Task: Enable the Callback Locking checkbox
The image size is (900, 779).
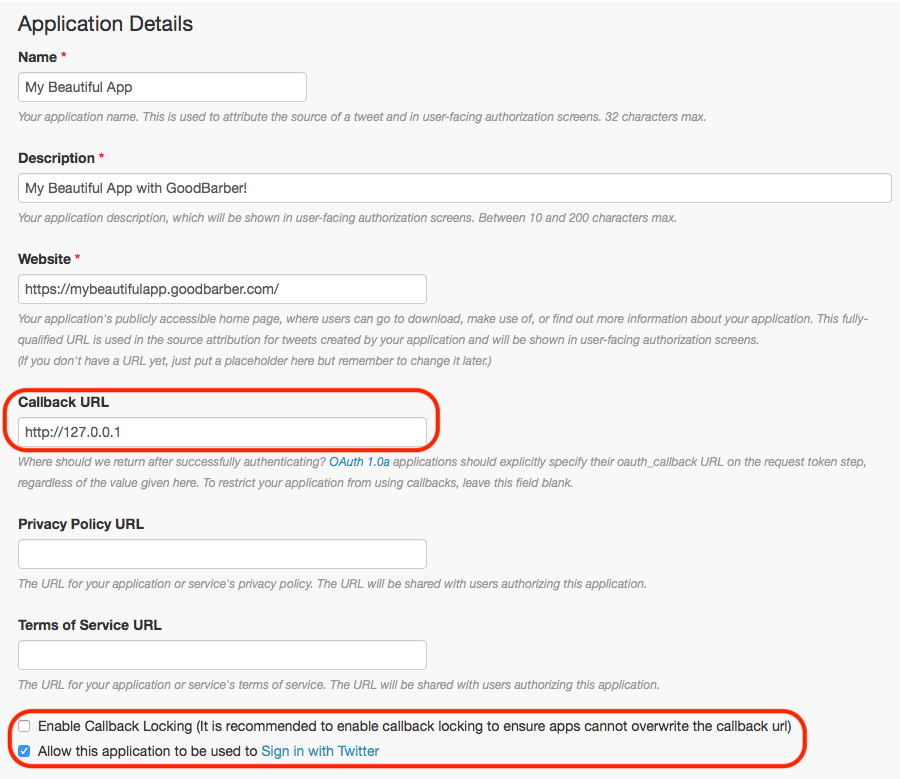Action: [x=24, y=726]
